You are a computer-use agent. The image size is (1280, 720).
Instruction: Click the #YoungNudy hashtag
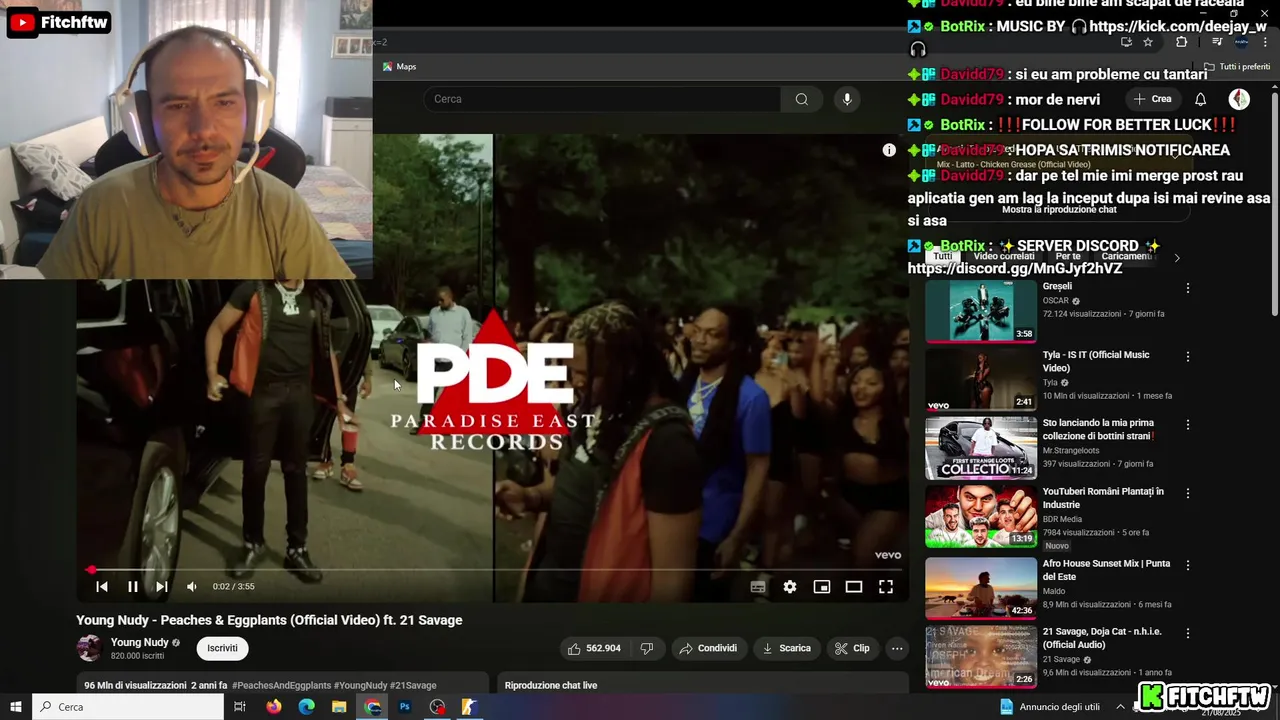pyautogui.click(x=360, y=686)
